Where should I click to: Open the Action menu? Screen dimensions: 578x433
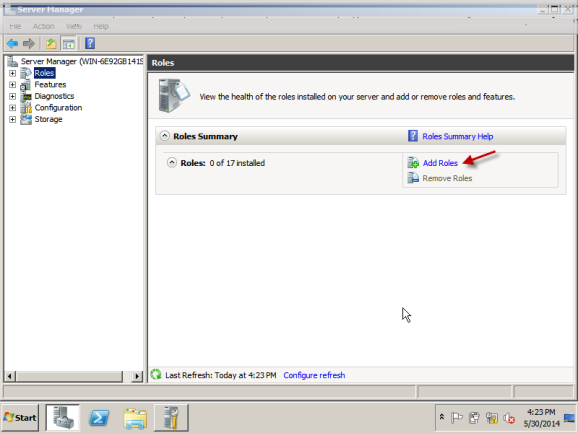pos(43,26)
